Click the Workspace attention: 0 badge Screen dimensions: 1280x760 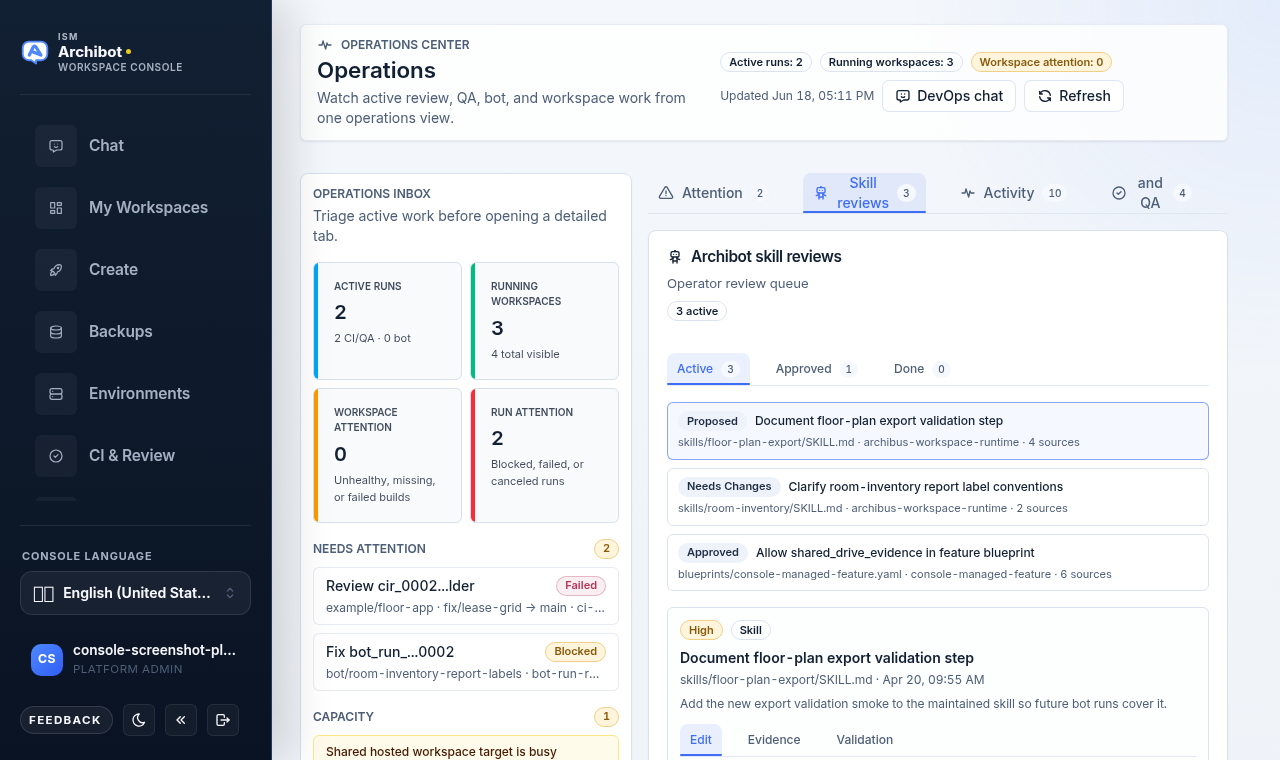pos(1041,62)
